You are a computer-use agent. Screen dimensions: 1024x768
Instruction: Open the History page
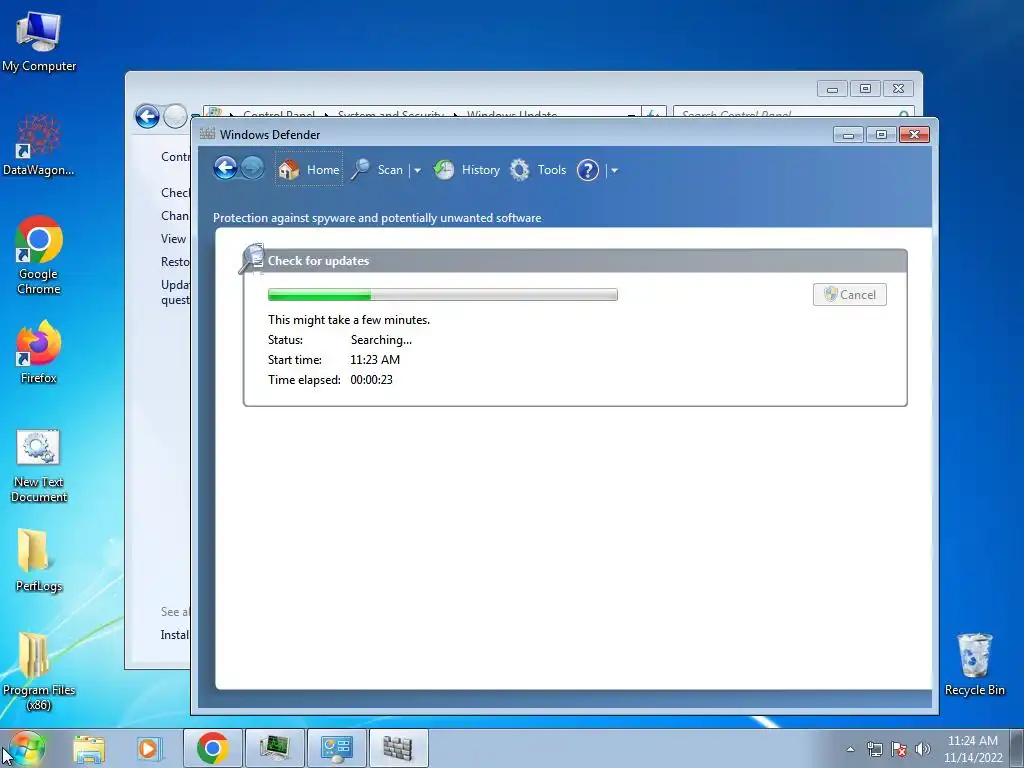[x=466, y=170]
